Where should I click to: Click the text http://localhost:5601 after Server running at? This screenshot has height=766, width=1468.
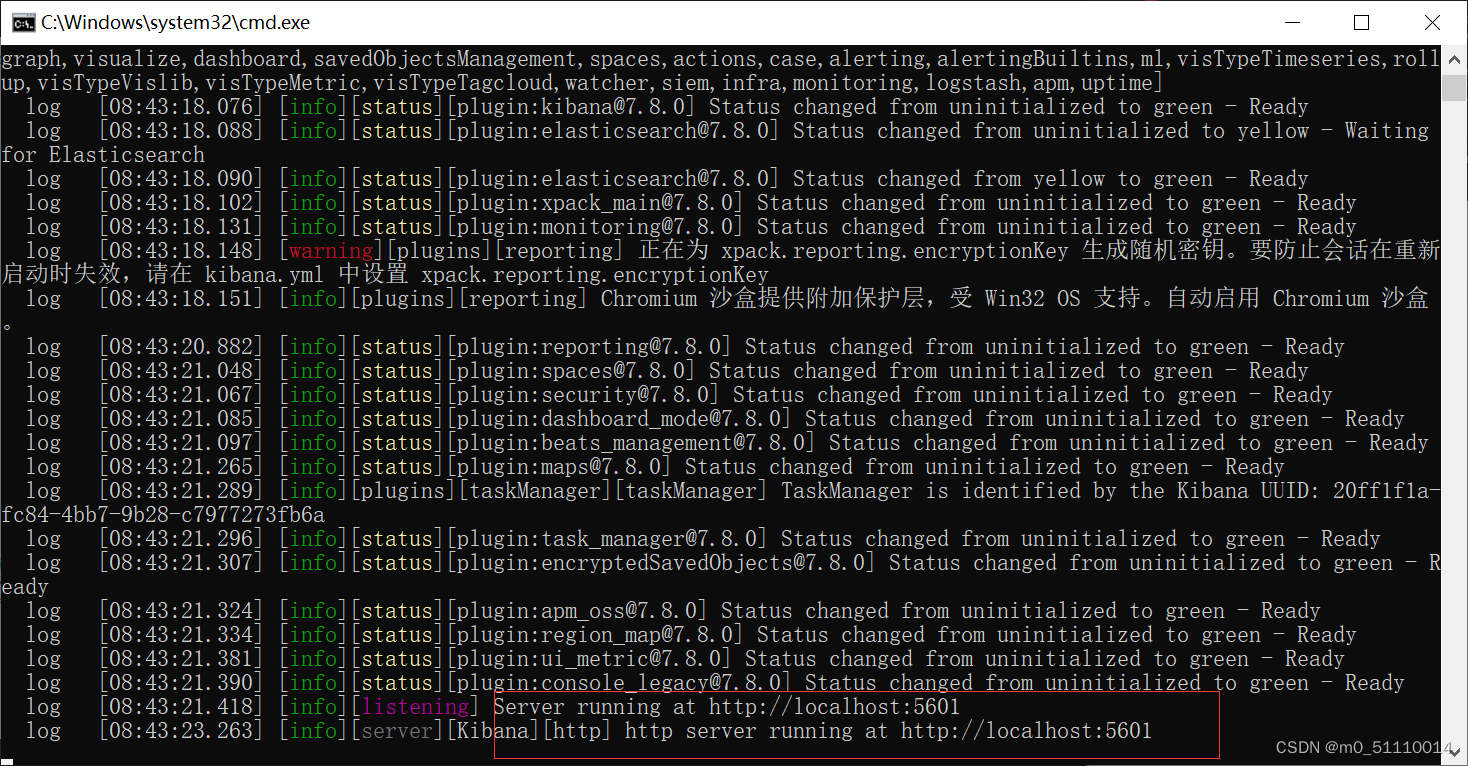point(835,707)
